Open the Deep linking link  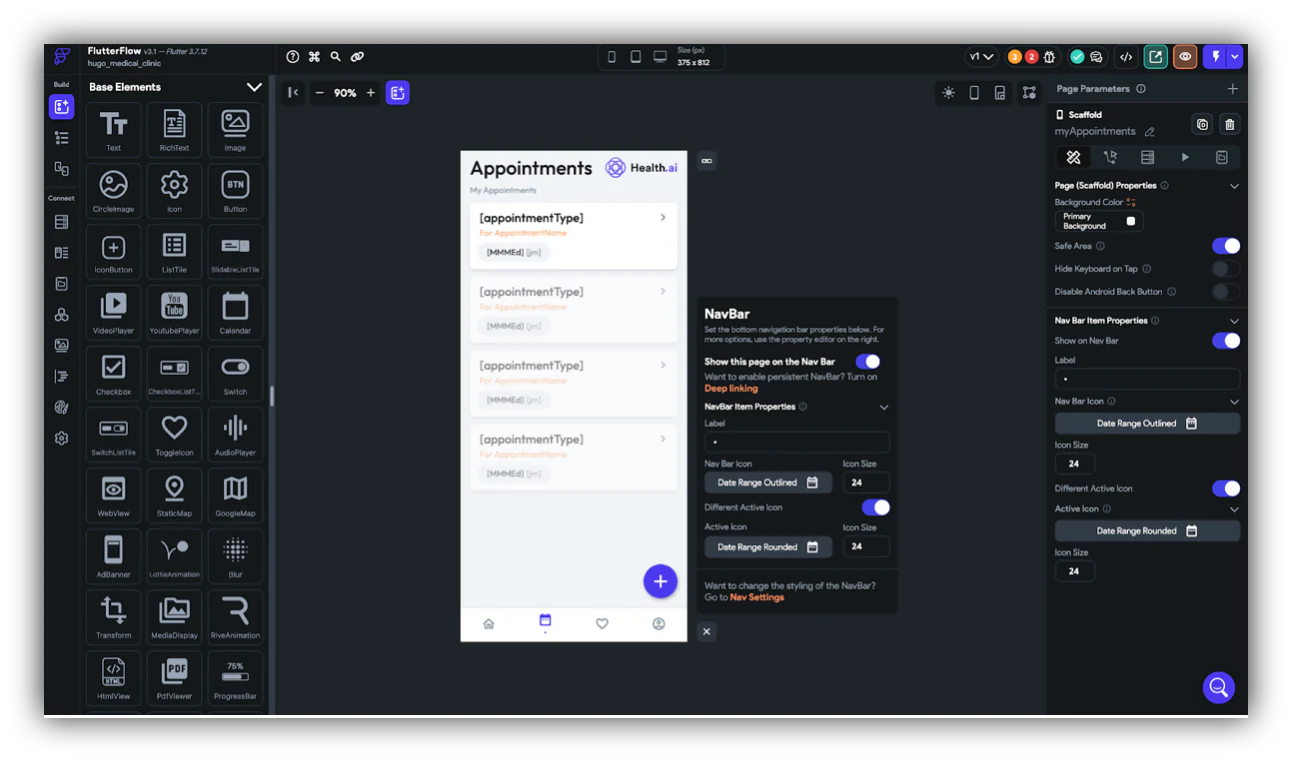(x=731, y=388)
